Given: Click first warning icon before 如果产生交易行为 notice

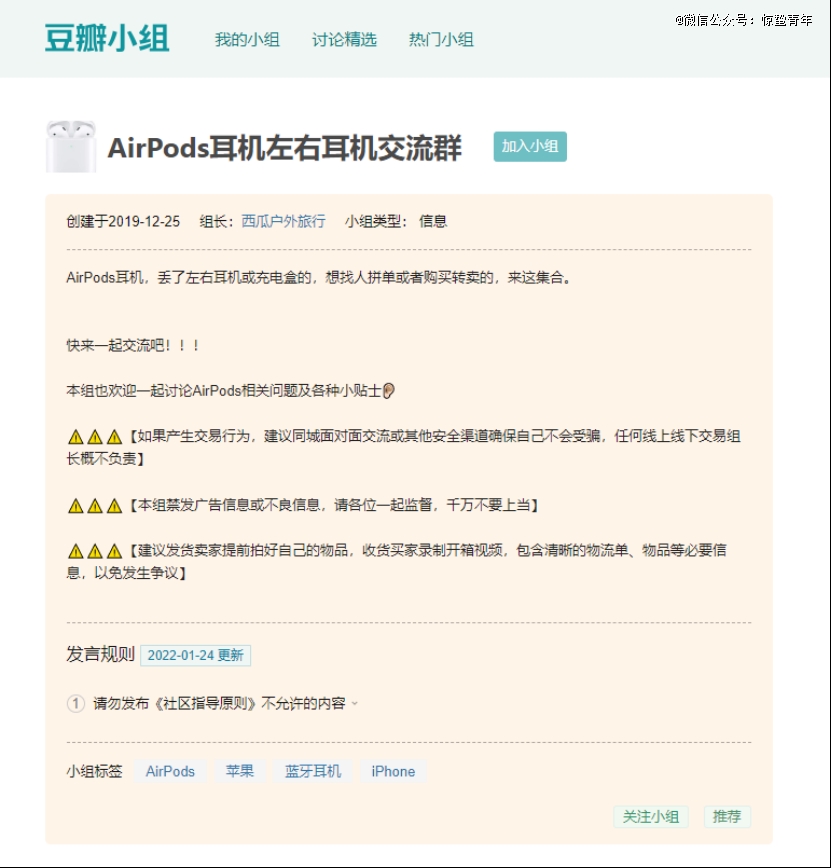Looking at the screenshot, I should coord(76,437).
